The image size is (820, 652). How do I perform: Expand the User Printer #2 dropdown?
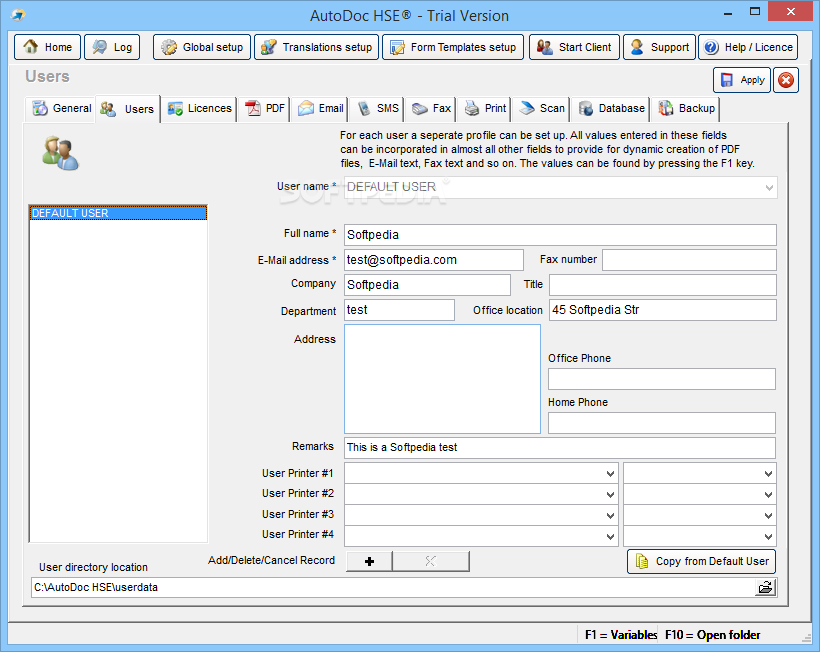(x=610, y=495)
